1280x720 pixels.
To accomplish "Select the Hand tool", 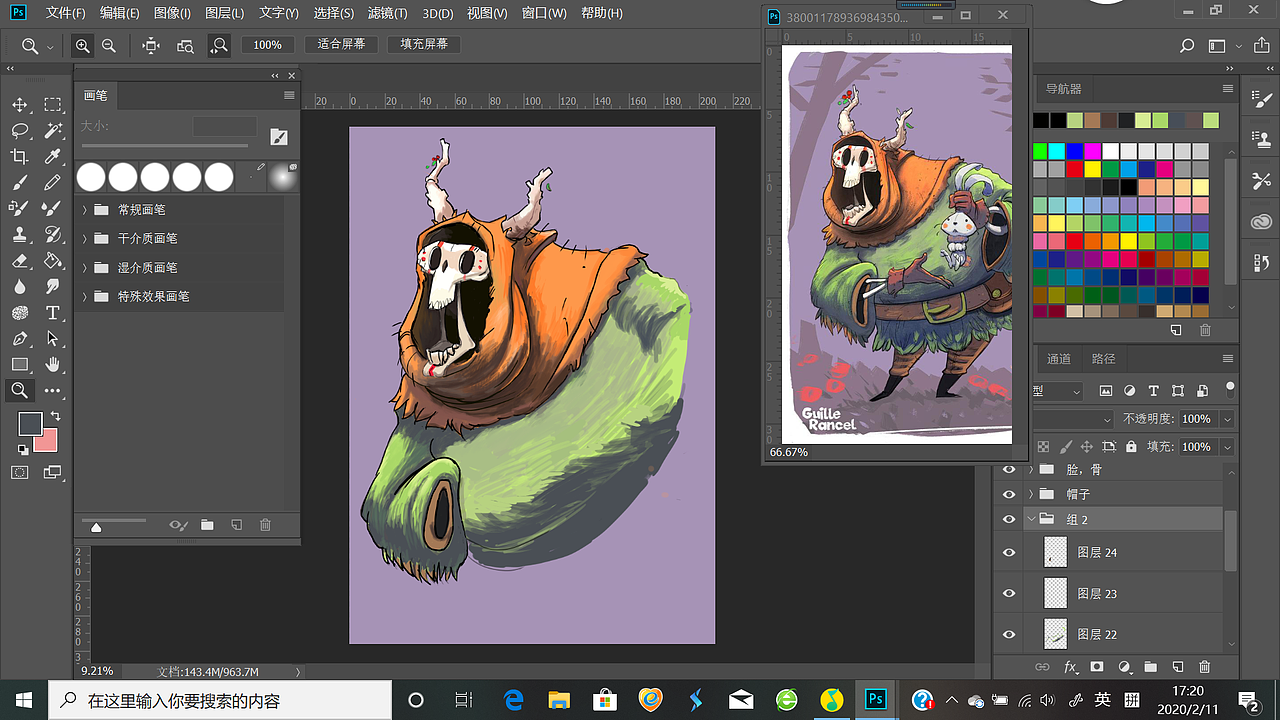I will pyautogui.click(x=52, y=365).
